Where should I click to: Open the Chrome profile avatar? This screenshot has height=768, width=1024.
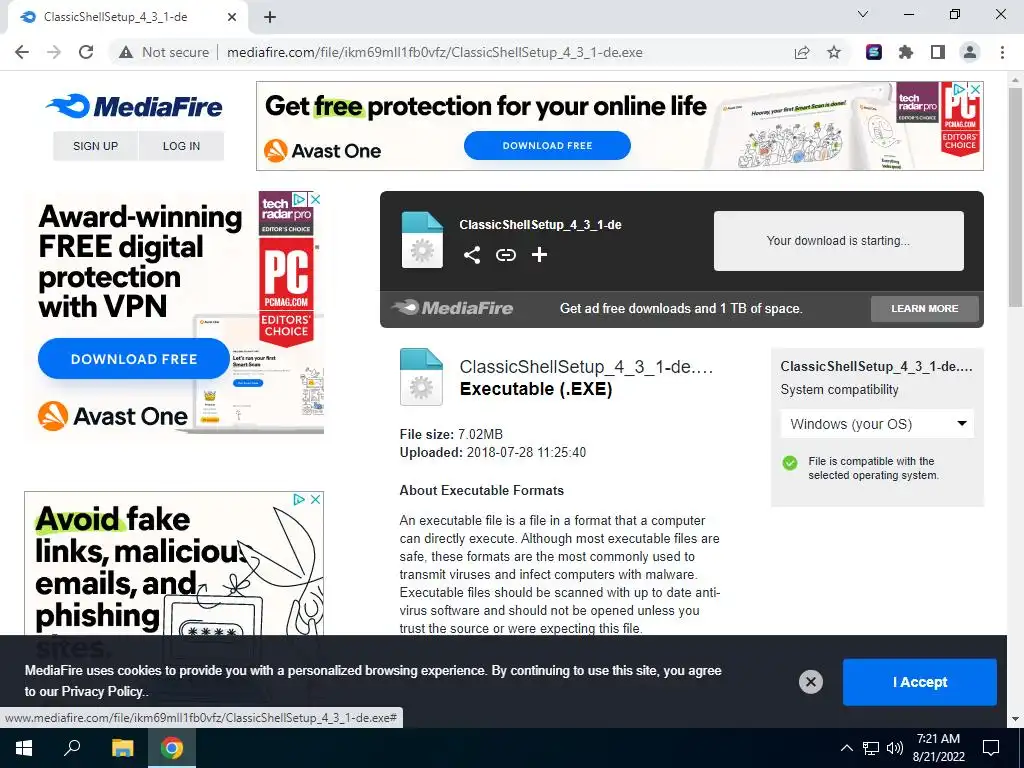click(970, 52)
